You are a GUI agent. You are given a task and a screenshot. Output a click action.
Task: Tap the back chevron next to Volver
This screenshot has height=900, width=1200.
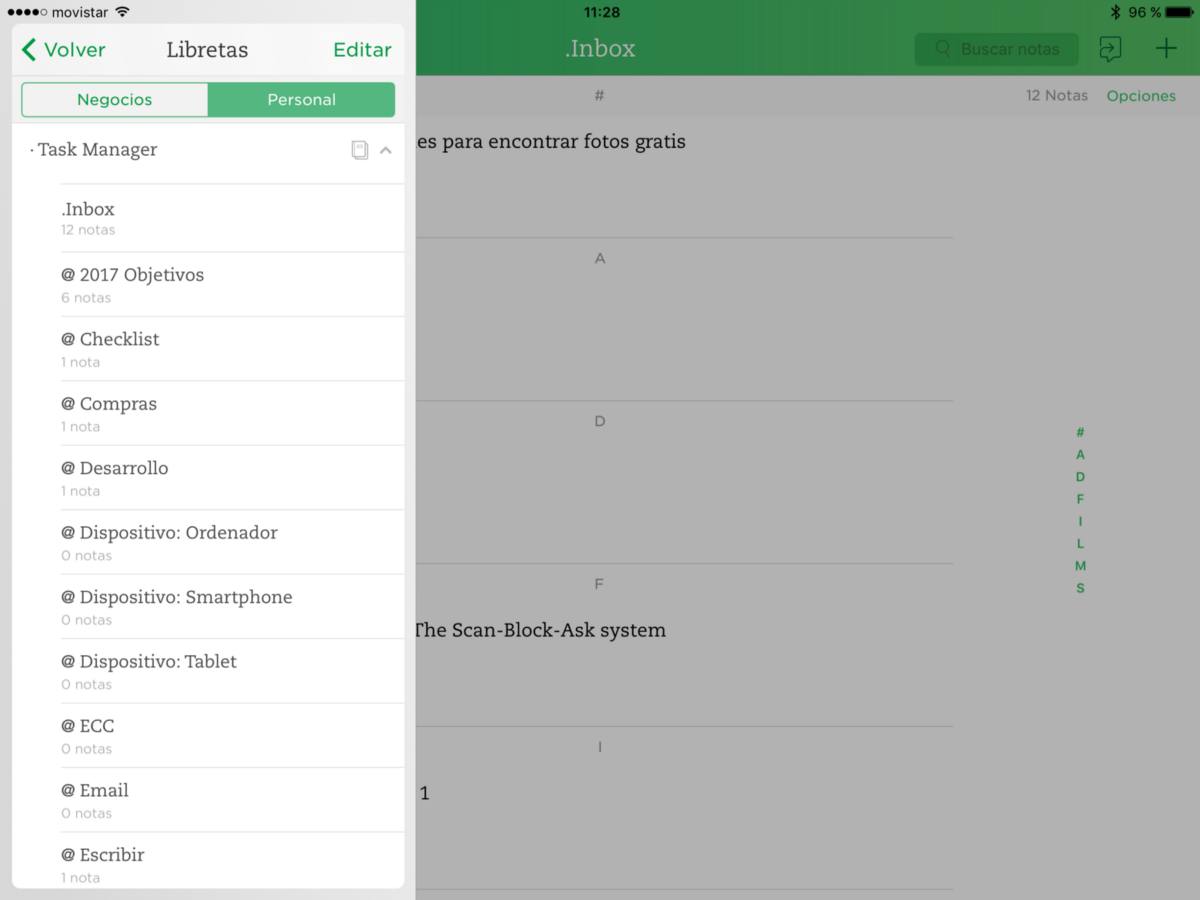tap(27, 49)
